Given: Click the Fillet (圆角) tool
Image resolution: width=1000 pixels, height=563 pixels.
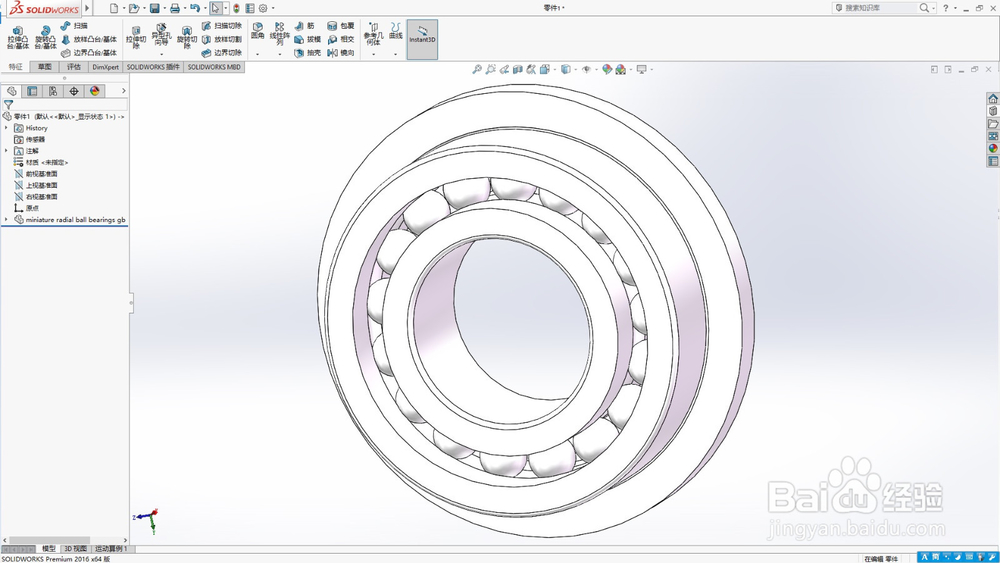Looking at the screenshot, I should tap(258, 31).
